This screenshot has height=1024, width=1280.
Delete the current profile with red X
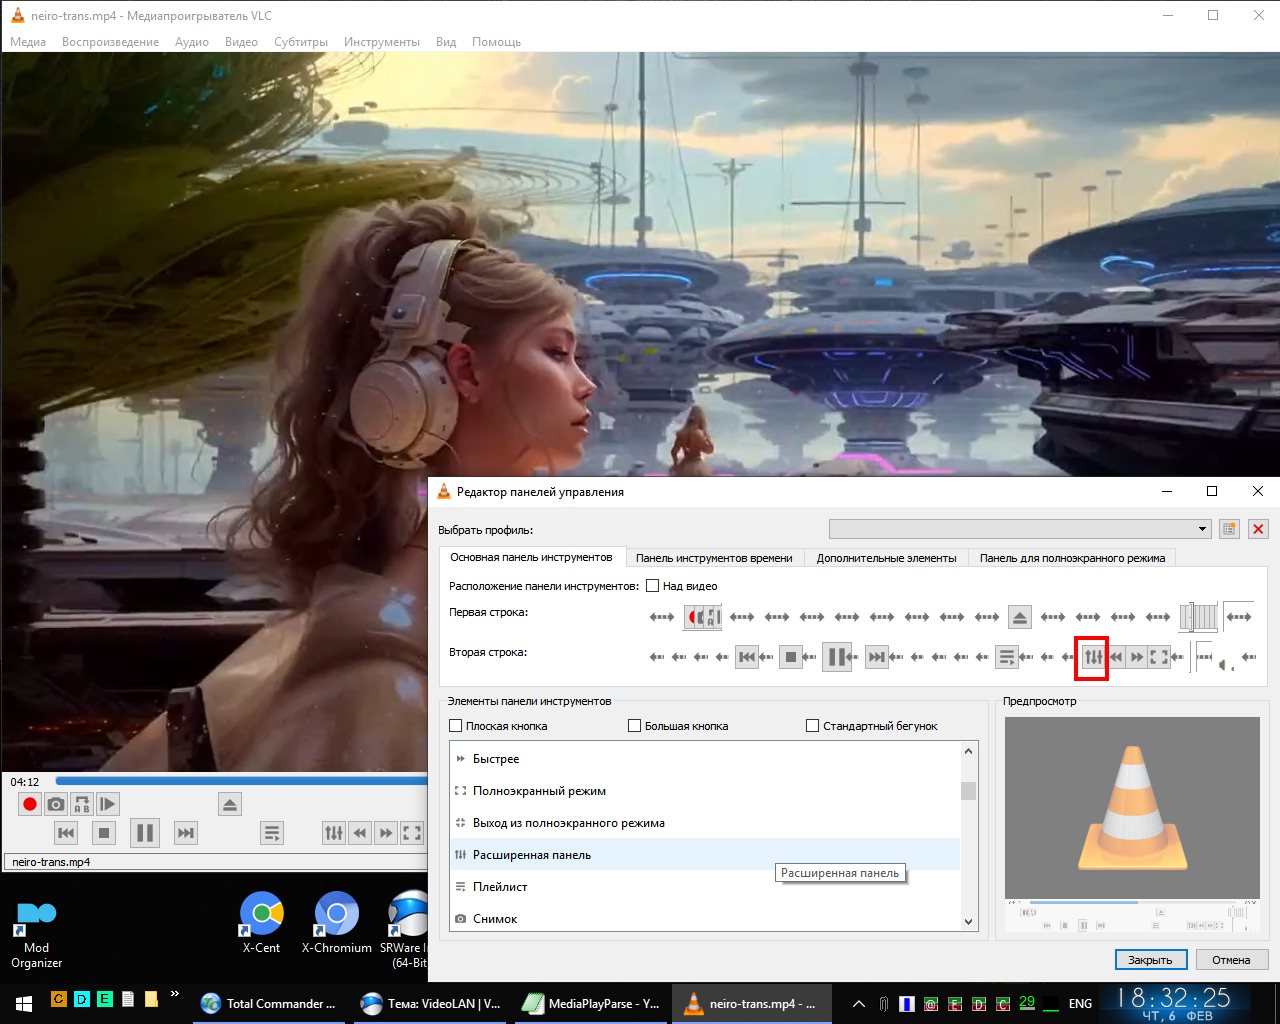pyautogui.click(x=1258, y=529)
